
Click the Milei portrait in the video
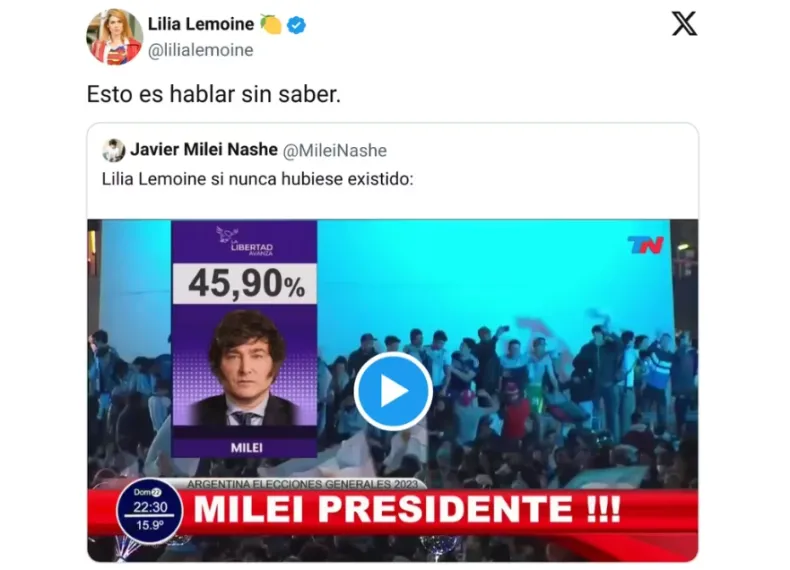(245, 367)
